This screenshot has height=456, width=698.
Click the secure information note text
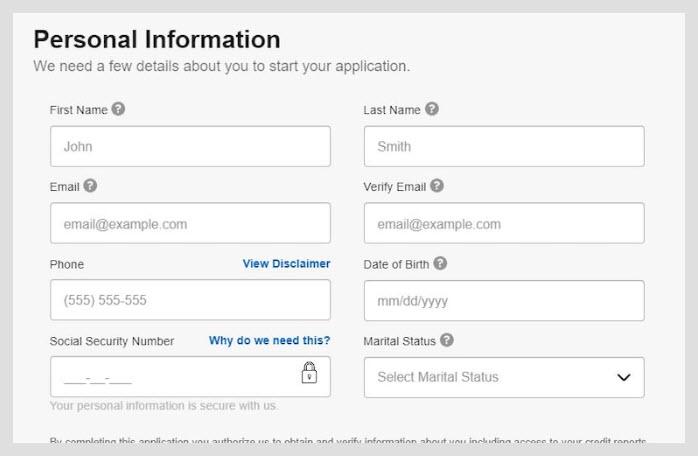(163, 406)
